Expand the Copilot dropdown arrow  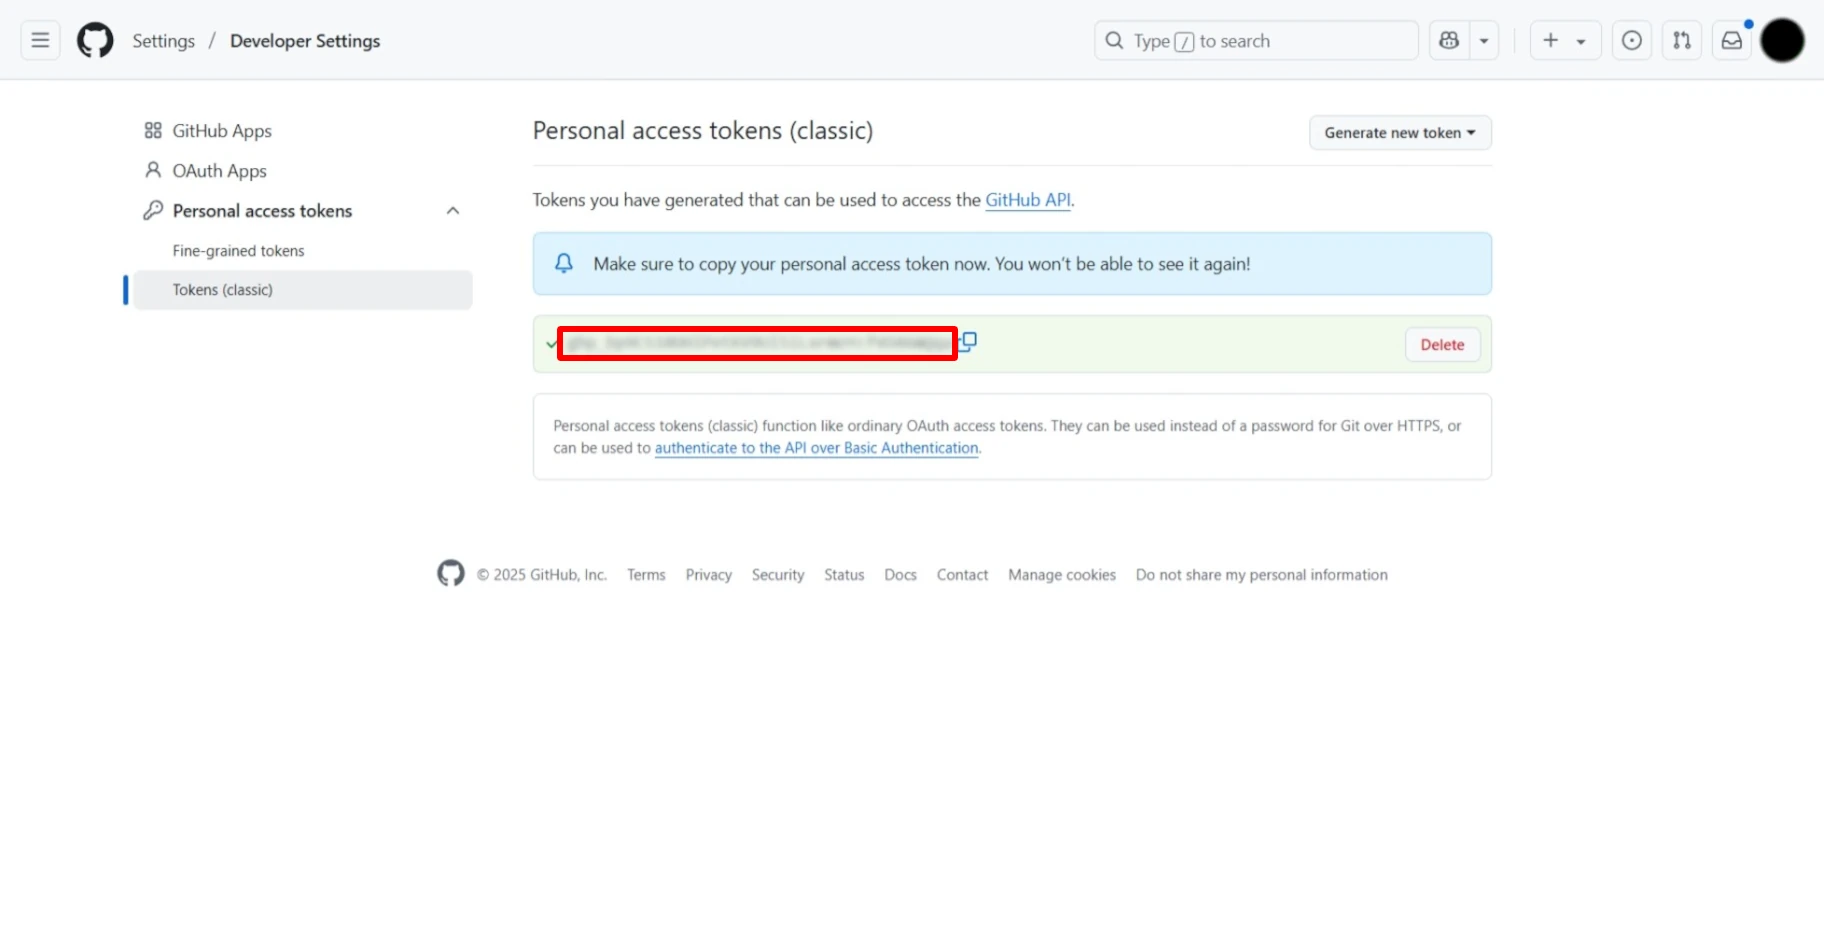click(x=1484, y=41)
